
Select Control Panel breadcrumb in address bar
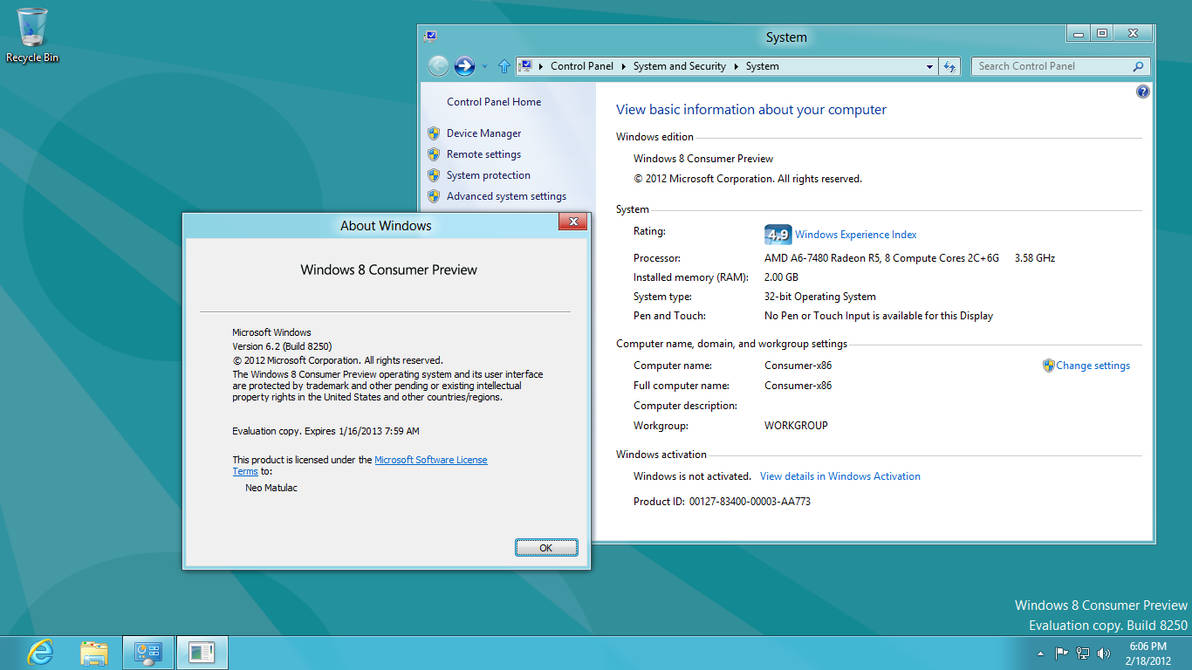(x=582, y=66)
